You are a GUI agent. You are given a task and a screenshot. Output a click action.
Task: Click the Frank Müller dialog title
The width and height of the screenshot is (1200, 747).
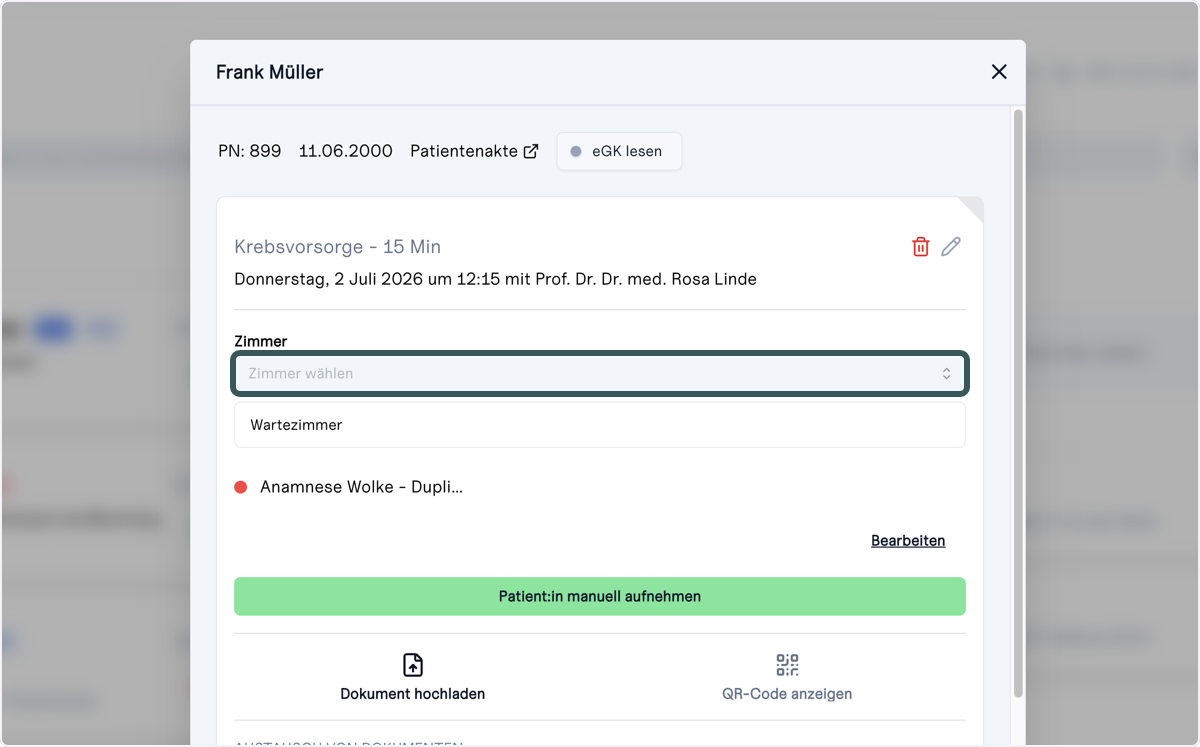[269, 72]
